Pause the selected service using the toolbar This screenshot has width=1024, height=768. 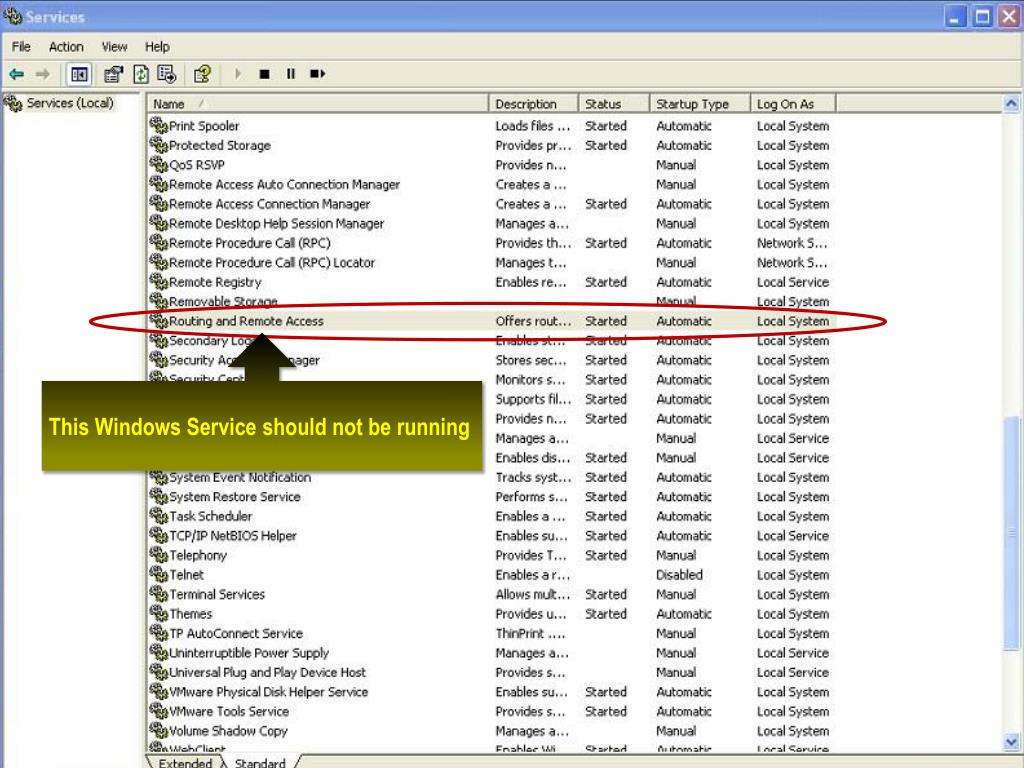click(291, 74)
